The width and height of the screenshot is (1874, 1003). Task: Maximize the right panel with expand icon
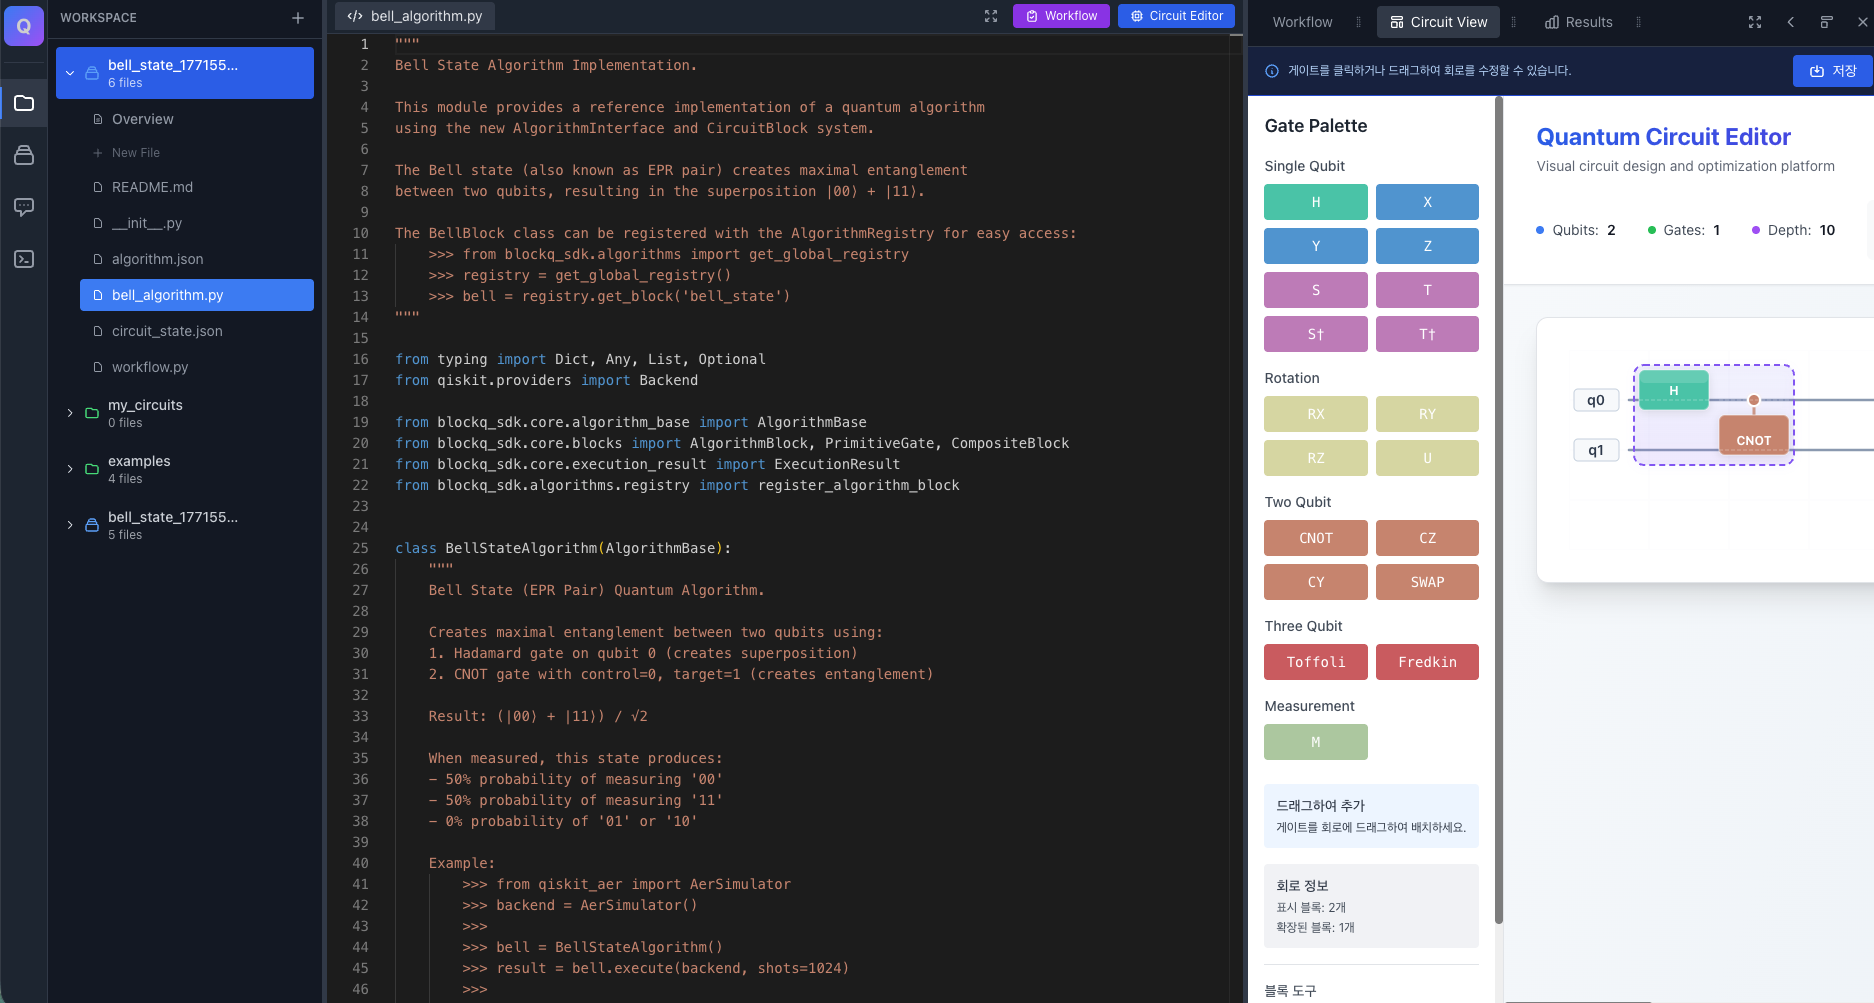tap(1755, 22)
